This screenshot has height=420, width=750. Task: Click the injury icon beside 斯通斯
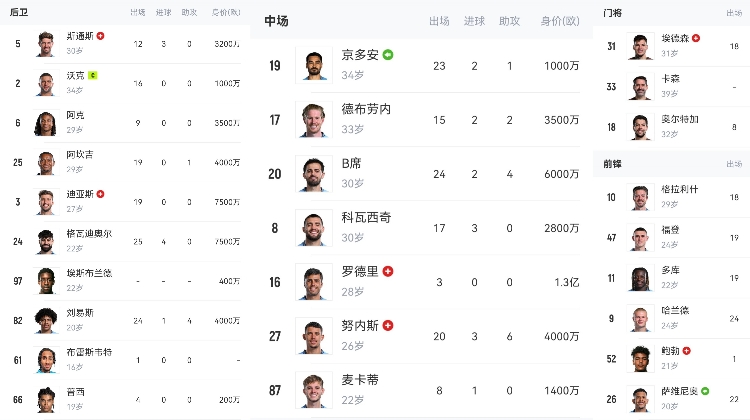pos(100,35)
